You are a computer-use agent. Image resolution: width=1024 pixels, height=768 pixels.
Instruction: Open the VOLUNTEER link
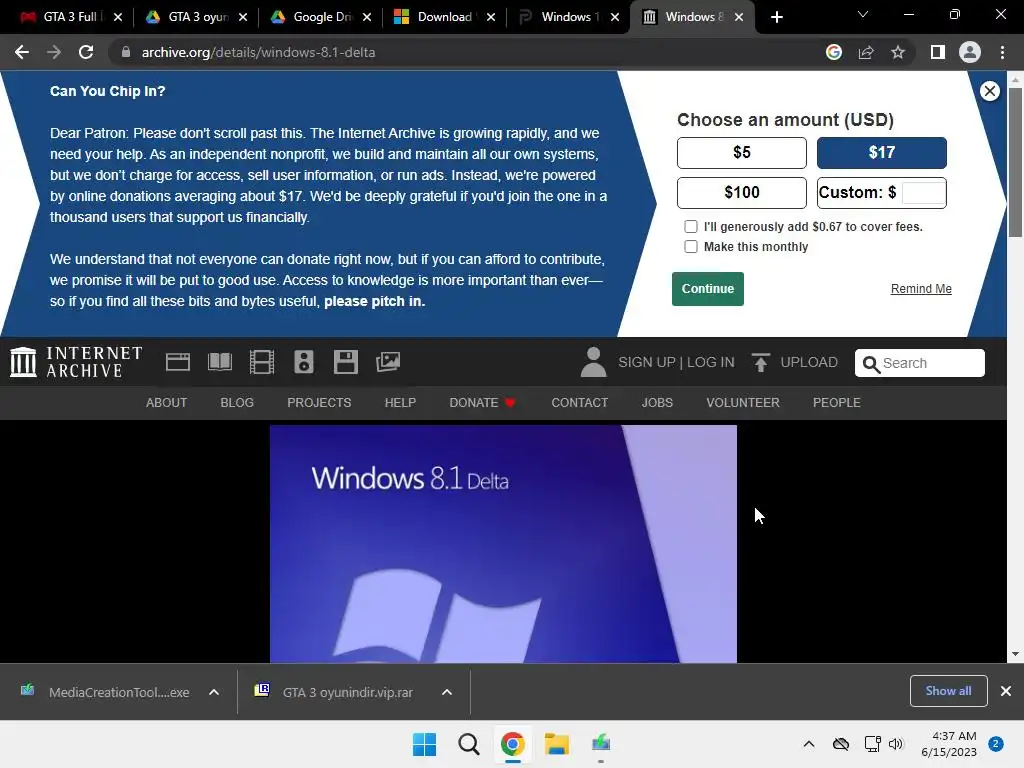(x=743, y=403)
